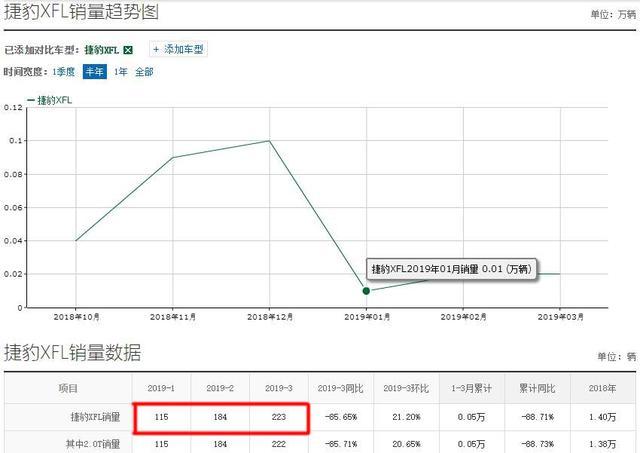Click the 添加车型 button
Viewport: 640px width, 453px height.
click(x=178, y=49)
